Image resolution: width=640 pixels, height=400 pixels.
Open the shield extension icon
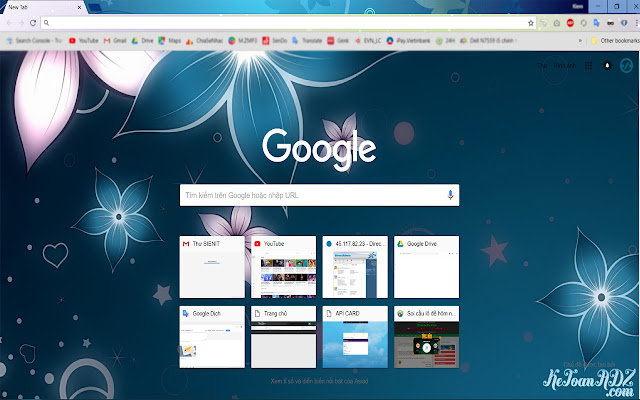coord(624,23)
